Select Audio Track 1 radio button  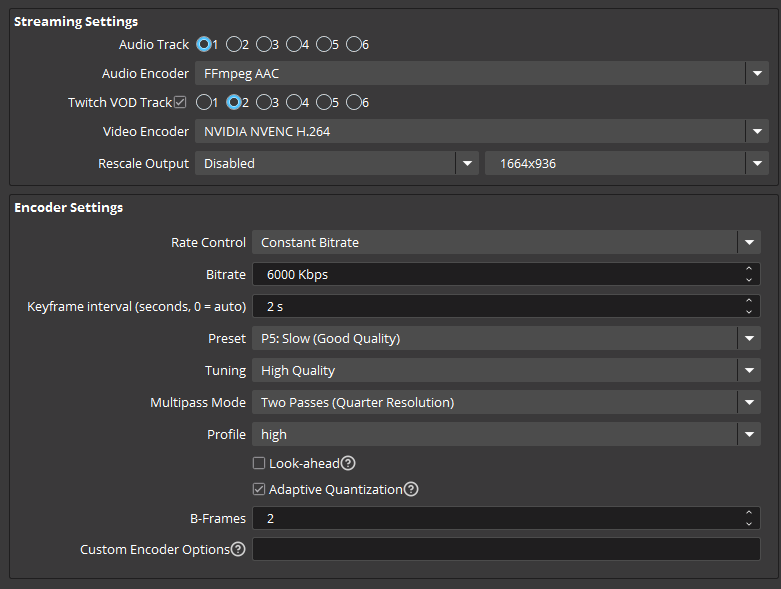204,44
